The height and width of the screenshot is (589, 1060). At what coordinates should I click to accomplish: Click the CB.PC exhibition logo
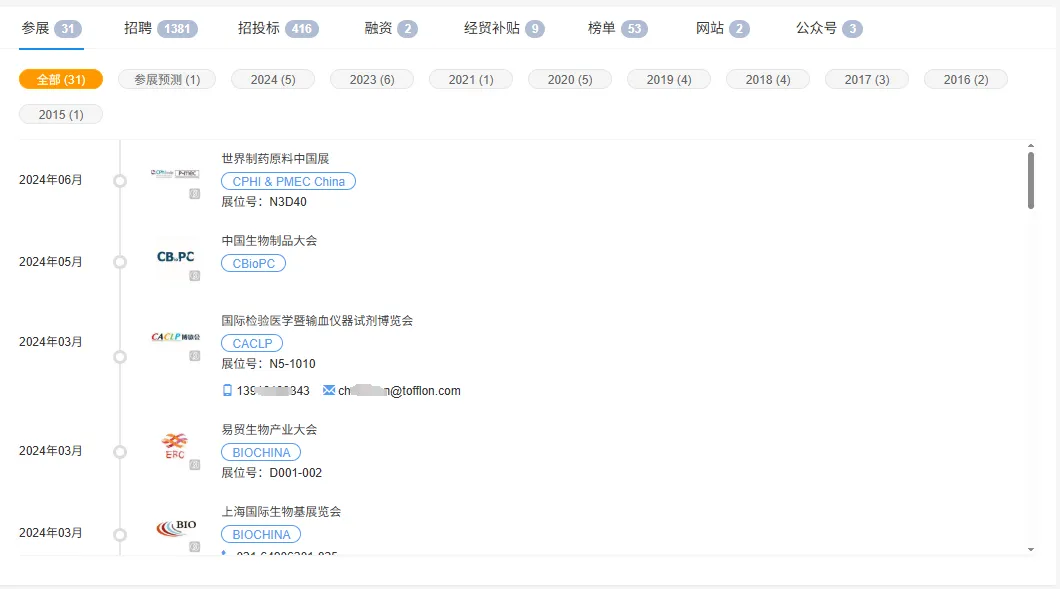click(175, 257)
